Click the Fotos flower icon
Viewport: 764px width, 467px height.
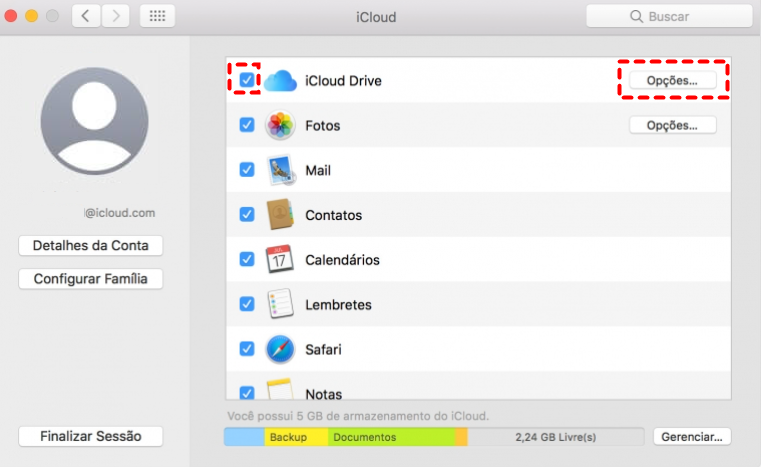click(280, 125)
